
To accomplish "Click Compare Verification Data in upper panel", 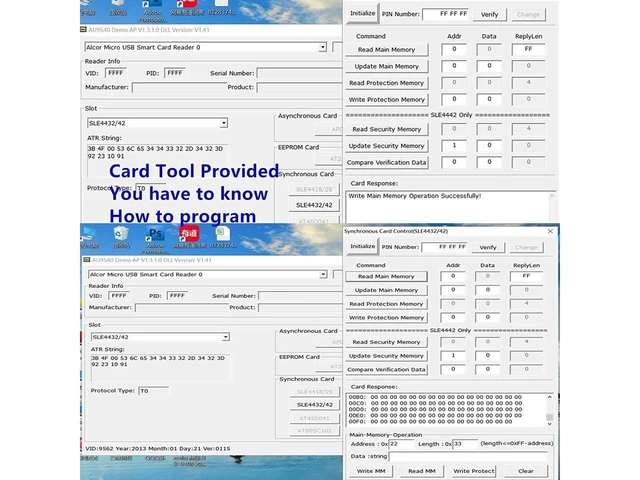I will point(387,162).
